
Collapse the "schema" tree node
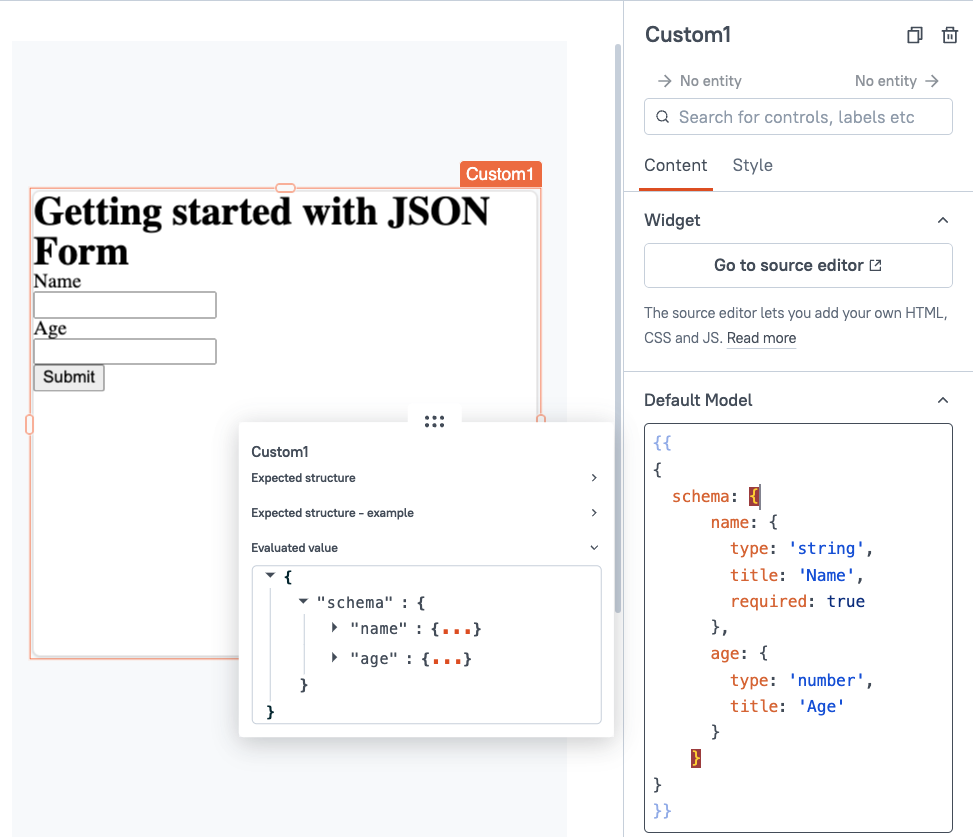coord(303,601)
